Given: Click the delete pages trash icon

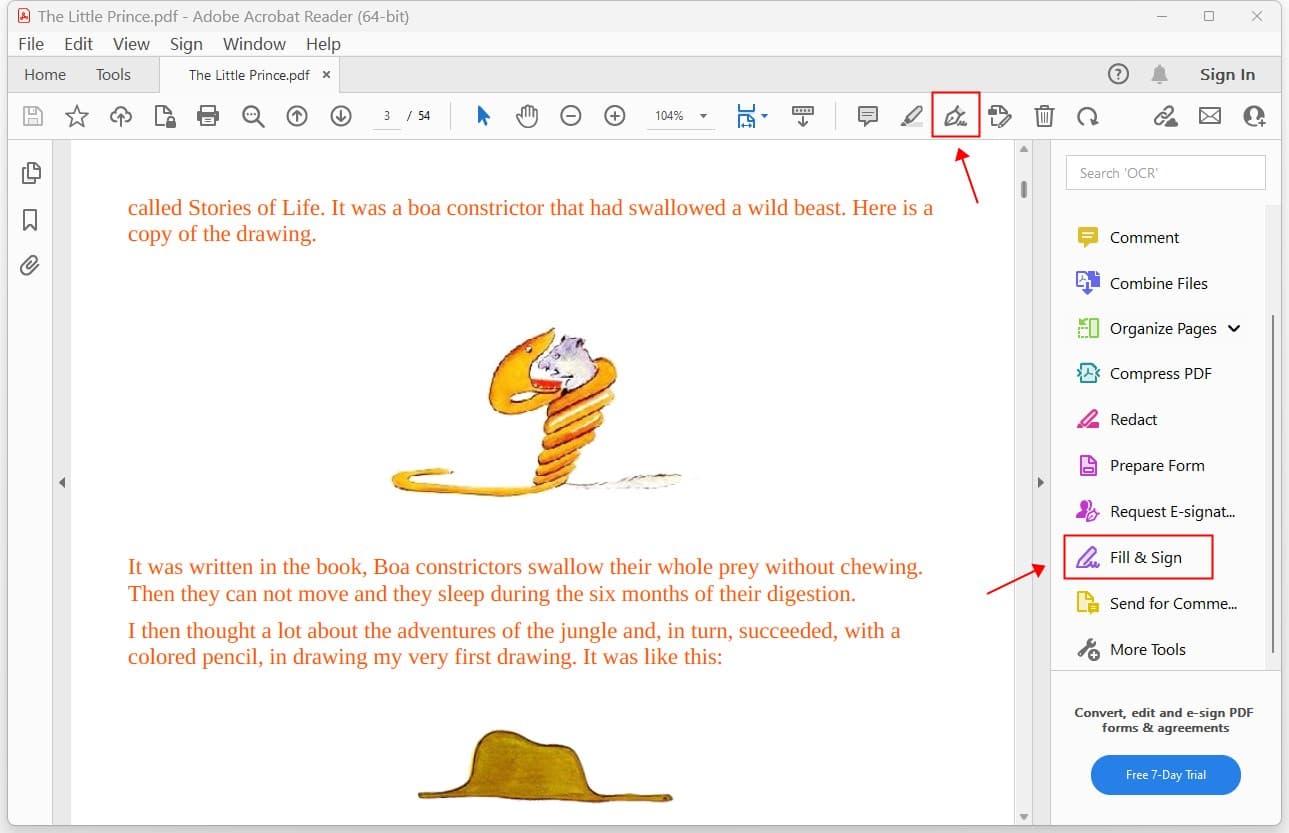Looking at the screenshot, I should coord(1043,116).
